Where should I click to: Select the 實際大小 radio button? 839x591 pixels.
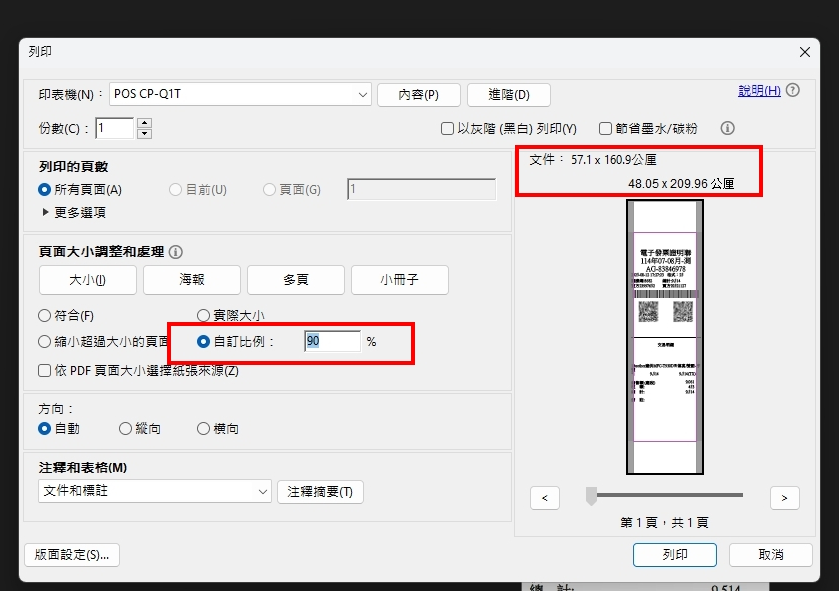click(x=204, y=316)
